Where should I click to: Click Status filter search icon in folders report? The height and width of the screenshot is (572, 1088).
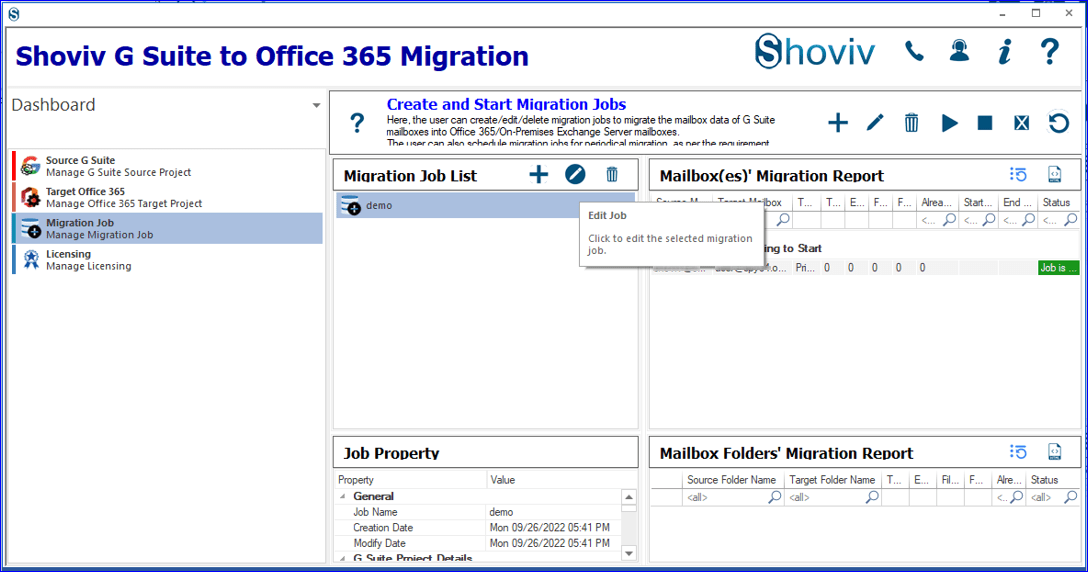1071,497
